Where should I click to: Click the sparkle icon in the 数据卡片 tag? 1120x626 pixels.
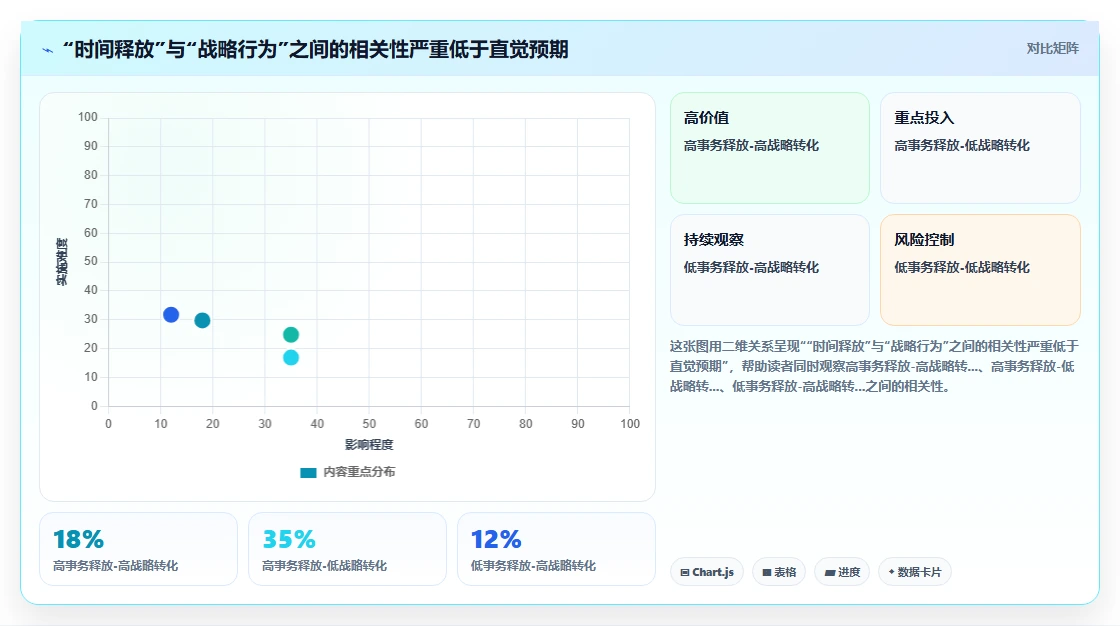(x=891, y=572)
